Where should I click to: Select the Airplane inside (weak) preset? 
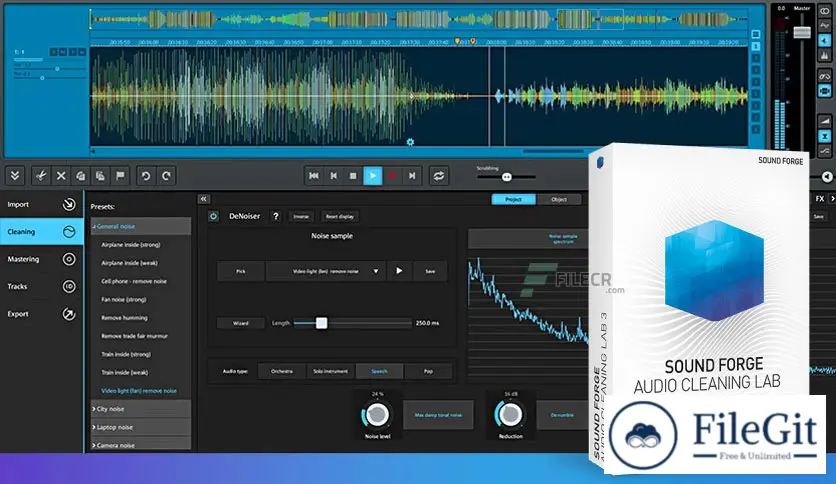click(x=130, y=263)
